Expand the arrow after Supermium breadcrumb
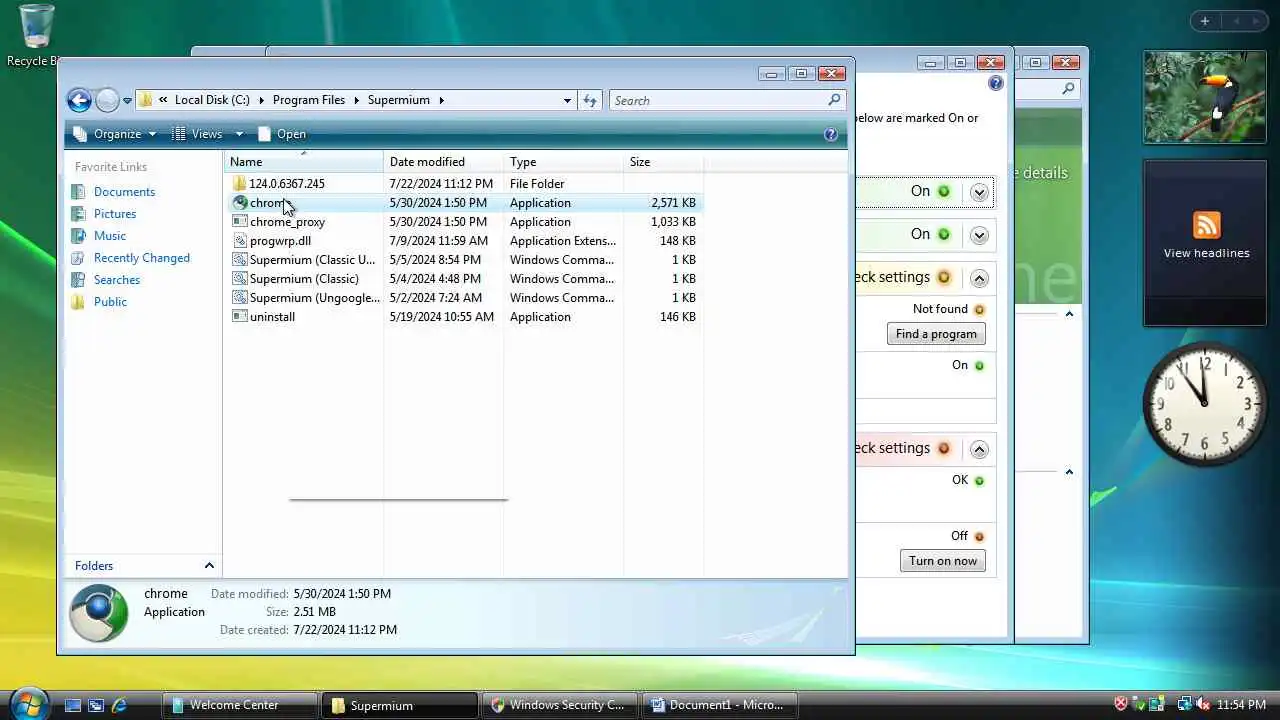This screenshot has height=720, width=1280. tap(441, 100)
